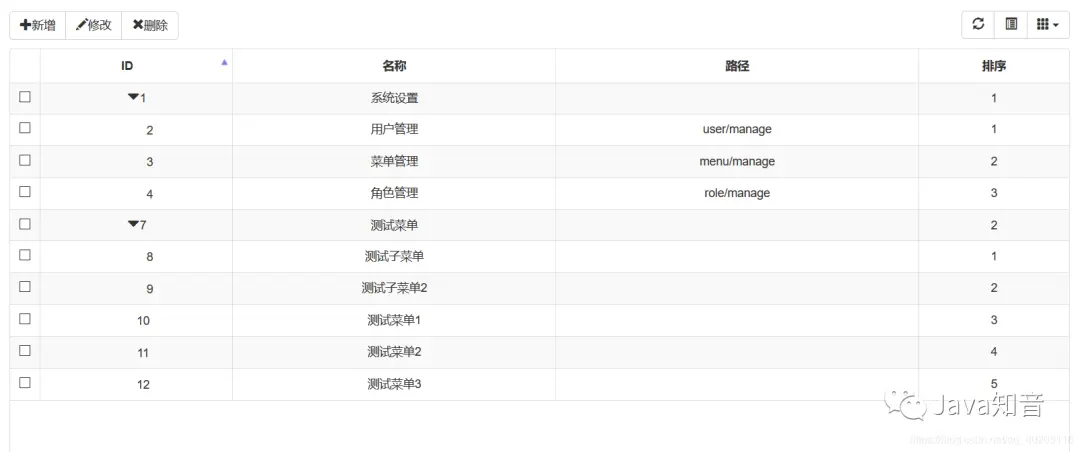Click the role/manage path cell
The image size is (1080, 452).
point(737,194)
